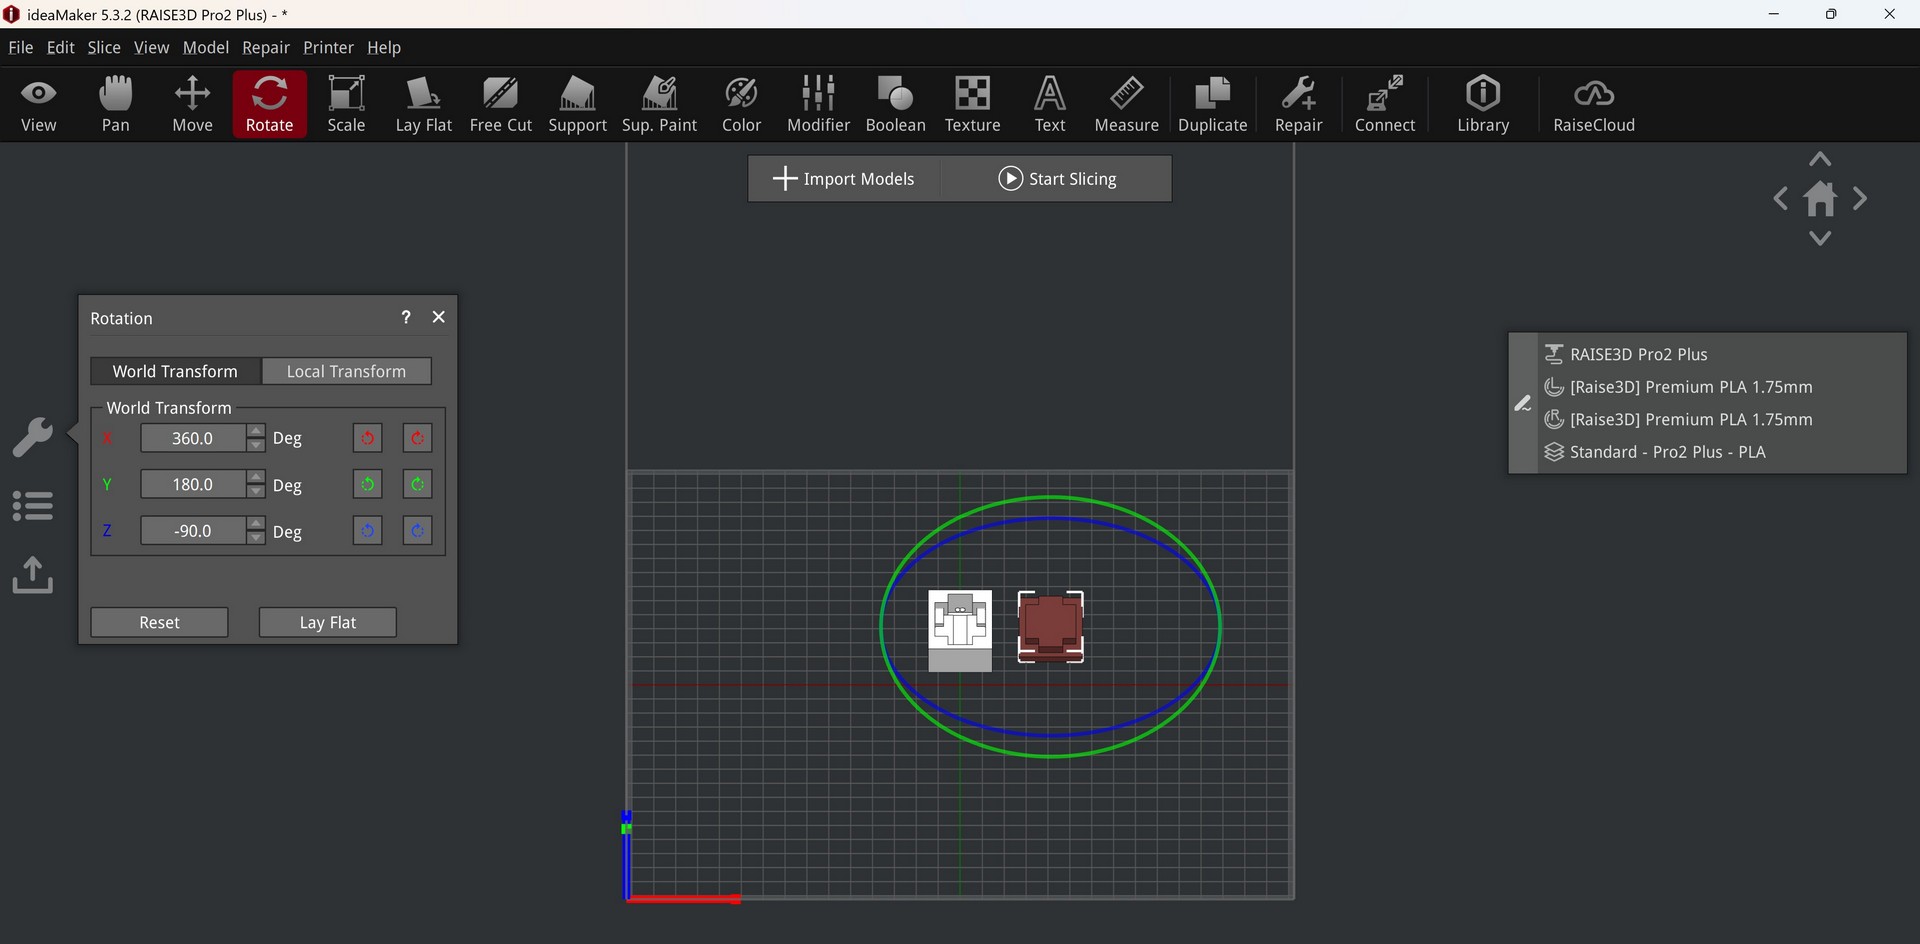Choose the Move tool

(x=193, y=104)
